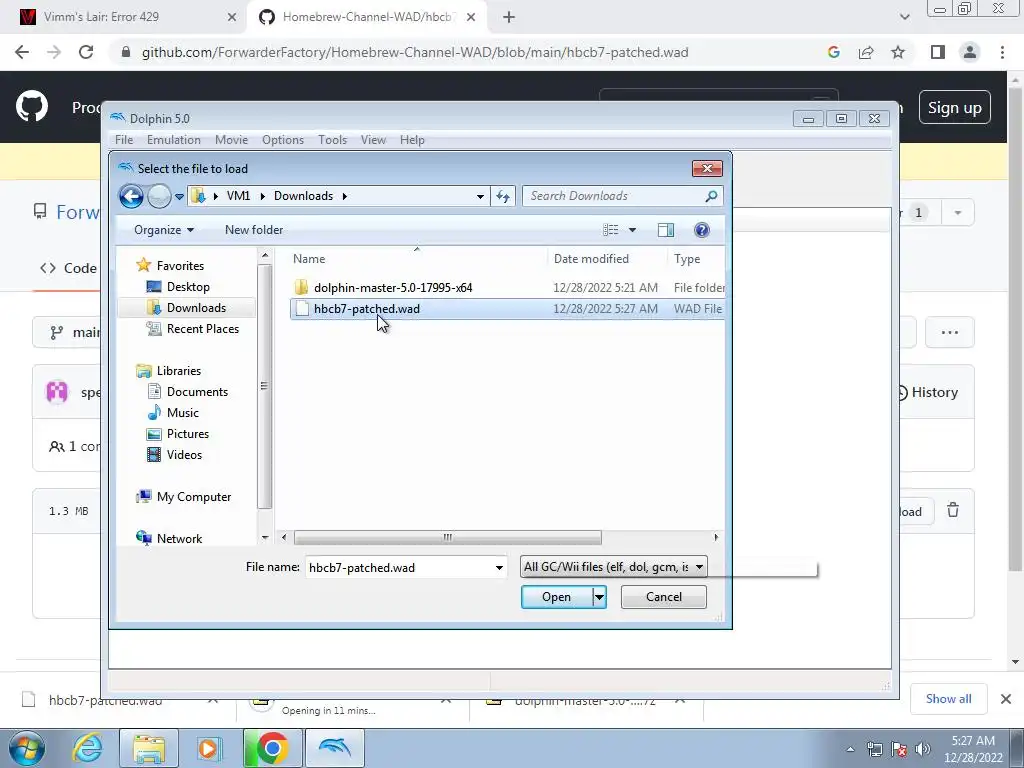This screenshot has width=1024, height=768.
Task: Open Chrome side panel icon
Action: pos(938,52)
